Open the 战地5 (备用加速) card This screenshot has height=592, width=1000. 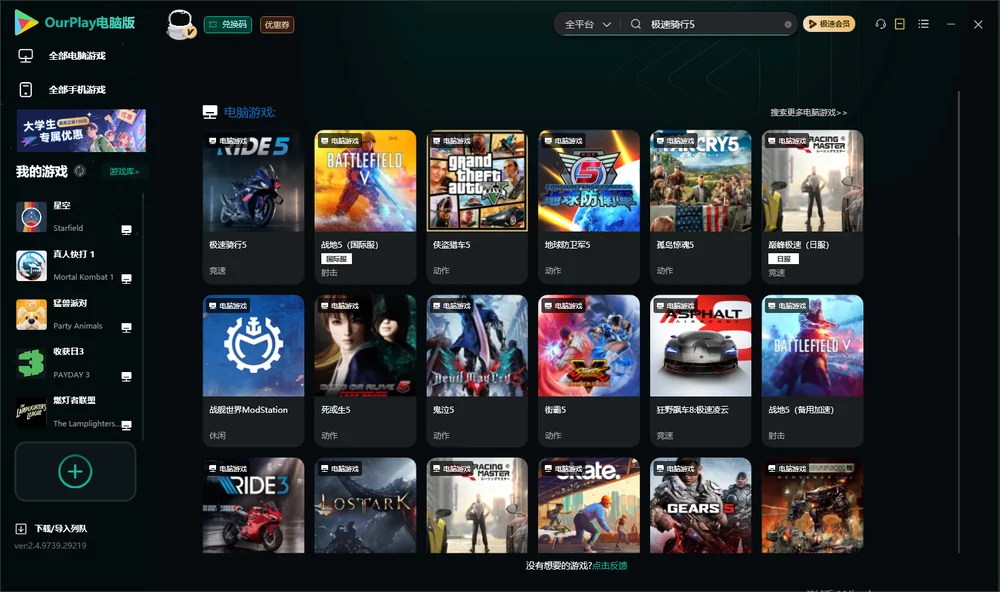[812, 371]
